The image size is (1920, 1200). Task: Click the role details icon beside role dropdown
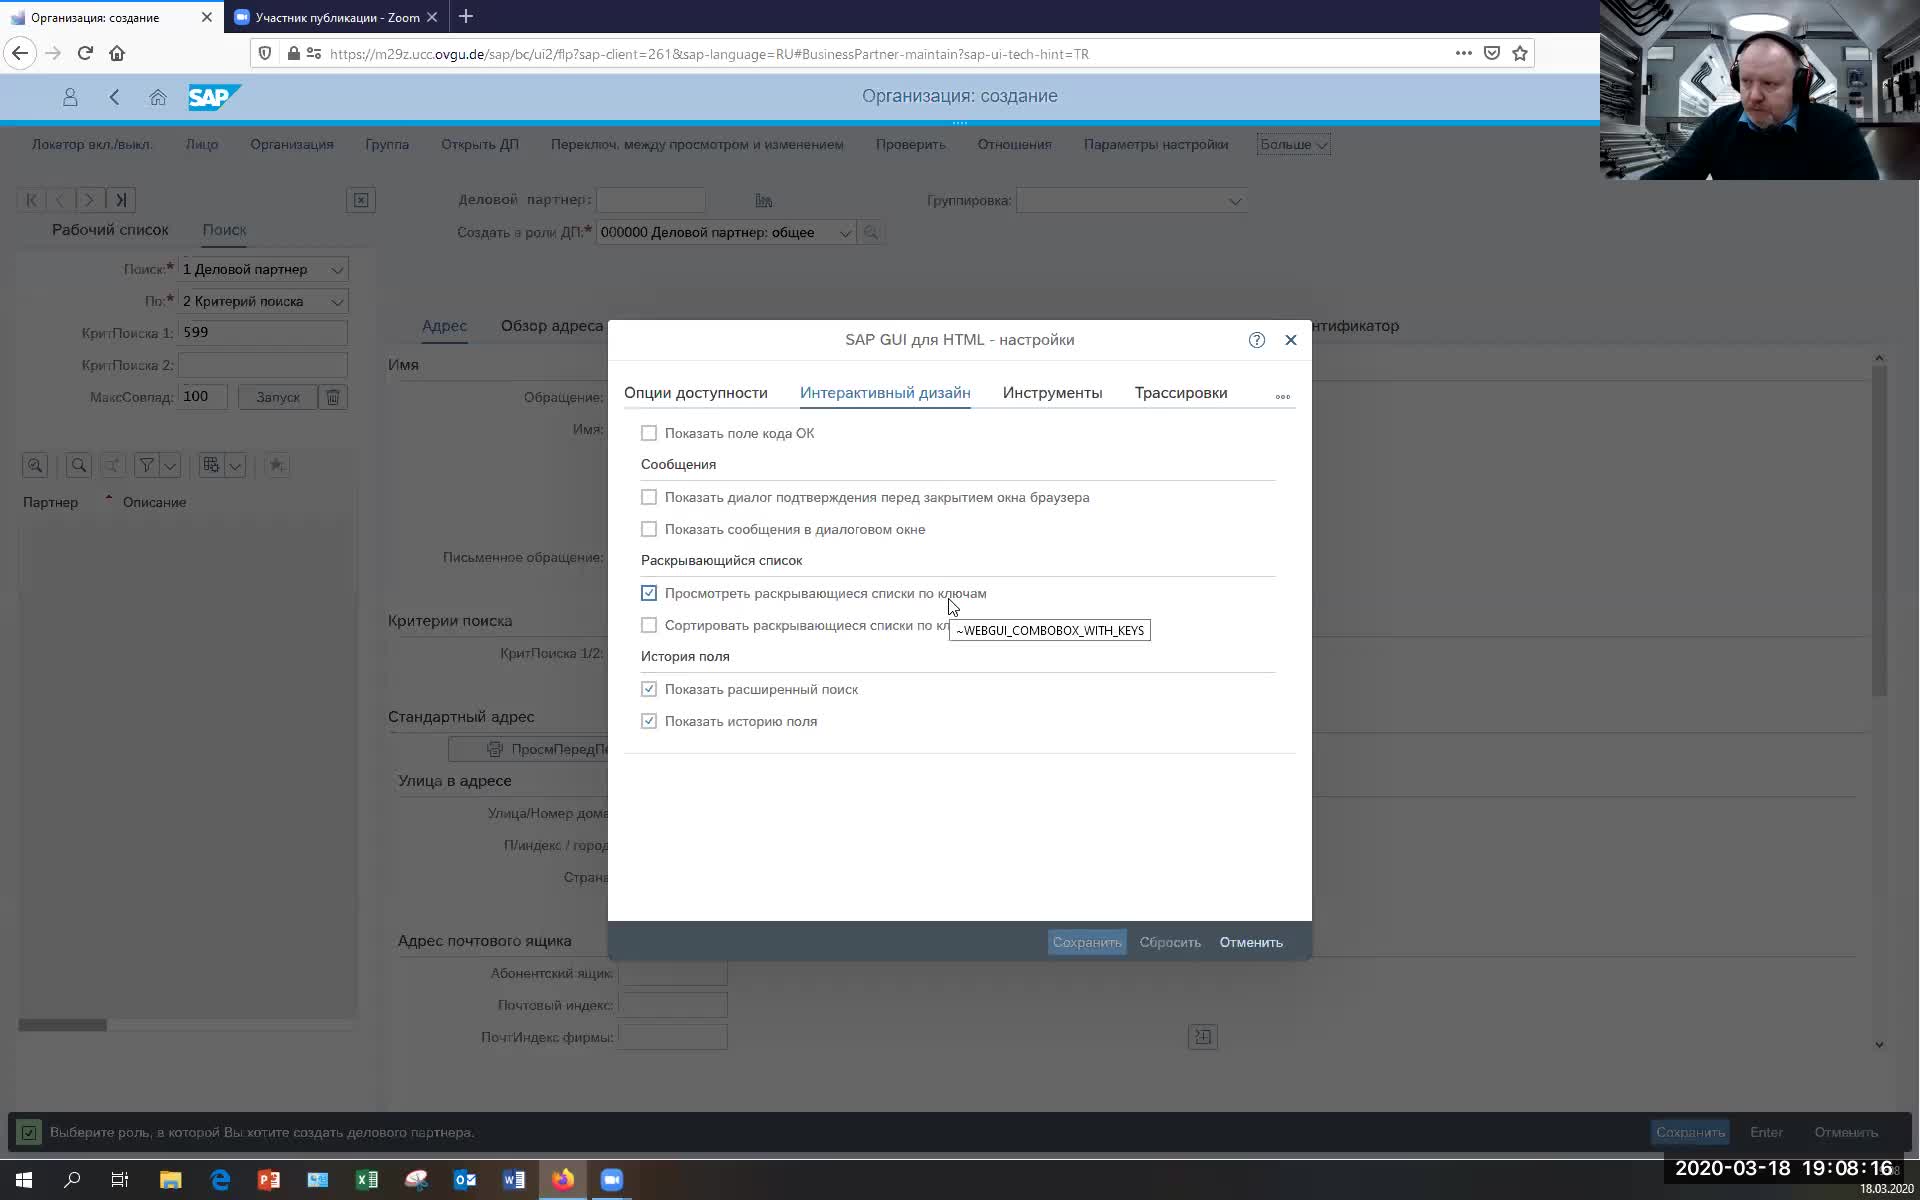tap(871, 233)
